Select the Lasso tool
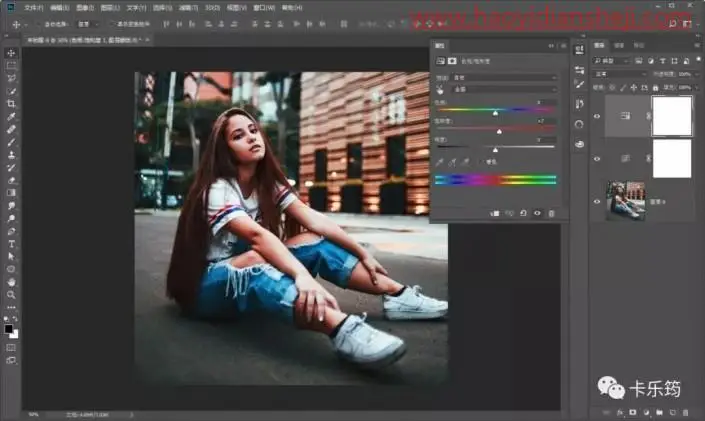 [x=11, y=78]
